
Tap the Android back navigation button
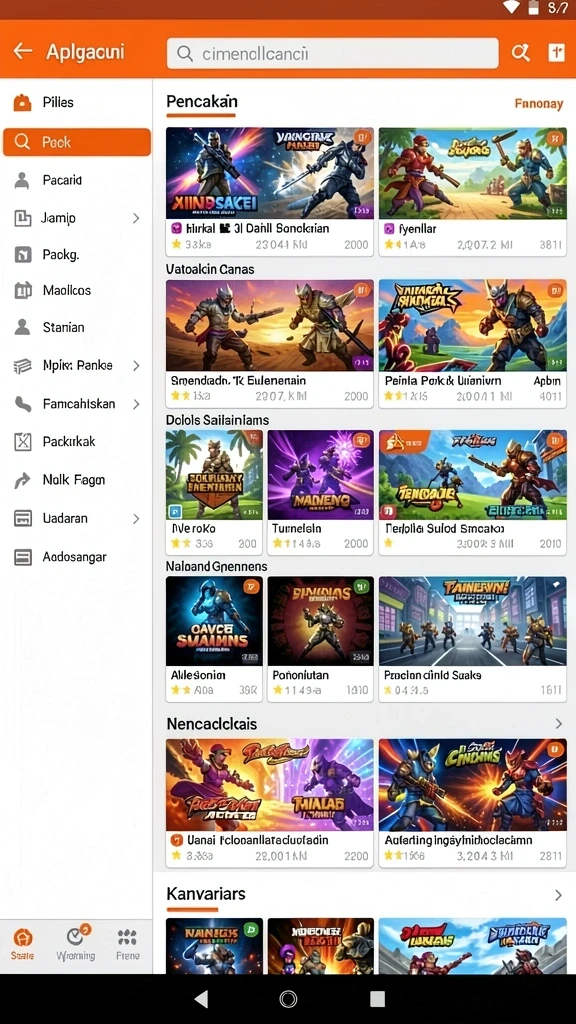point(202,999)
